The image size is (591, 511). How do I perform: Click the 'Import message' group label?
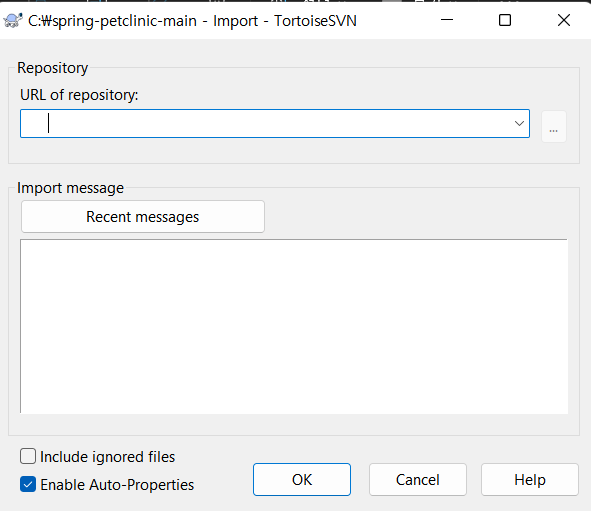point(70,188)
